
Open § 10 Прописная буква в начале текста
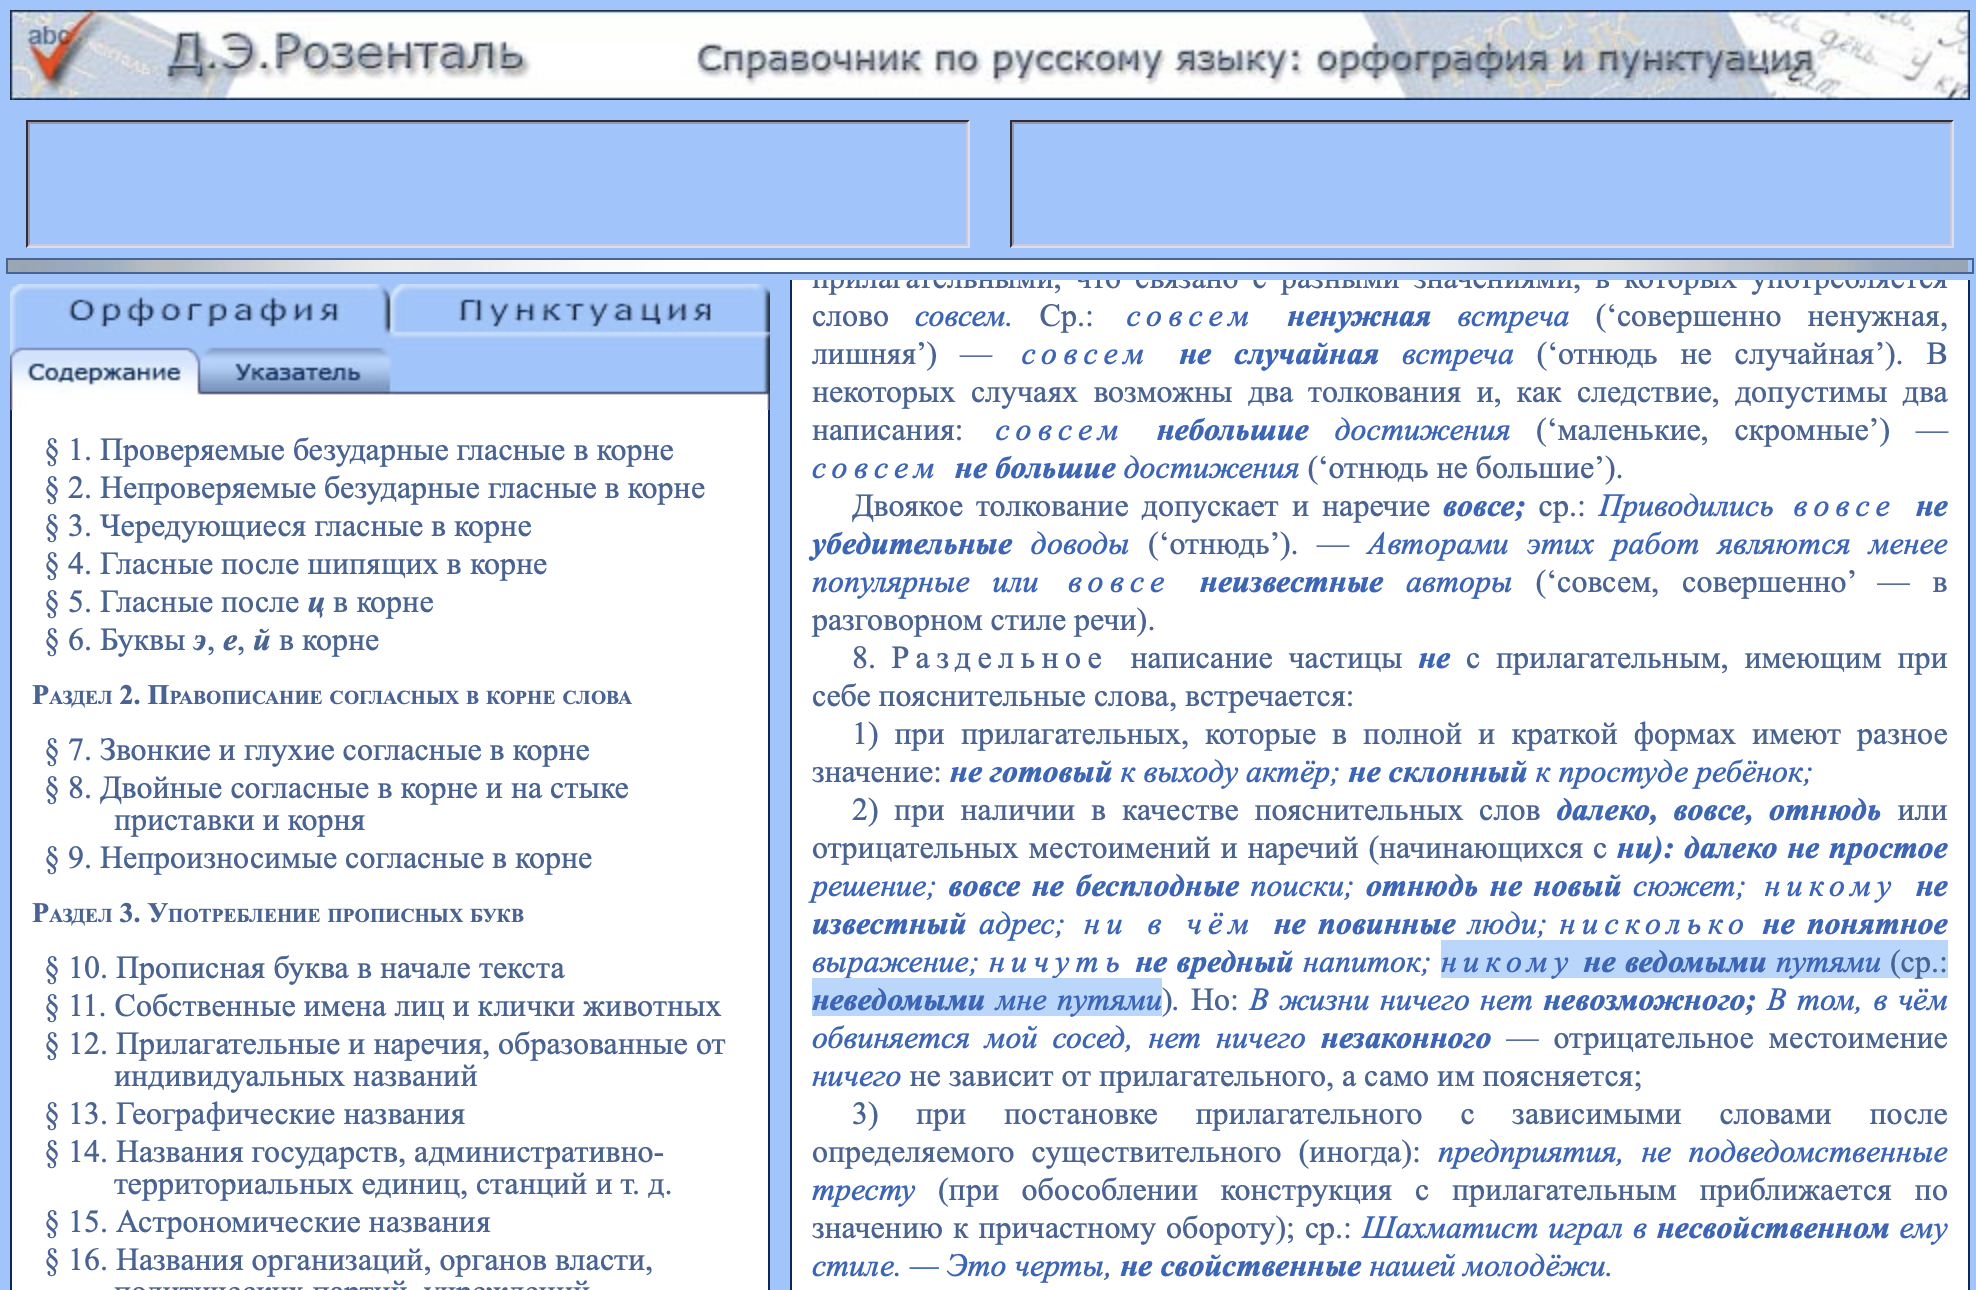pyautogui.click(x=306, y=969)
